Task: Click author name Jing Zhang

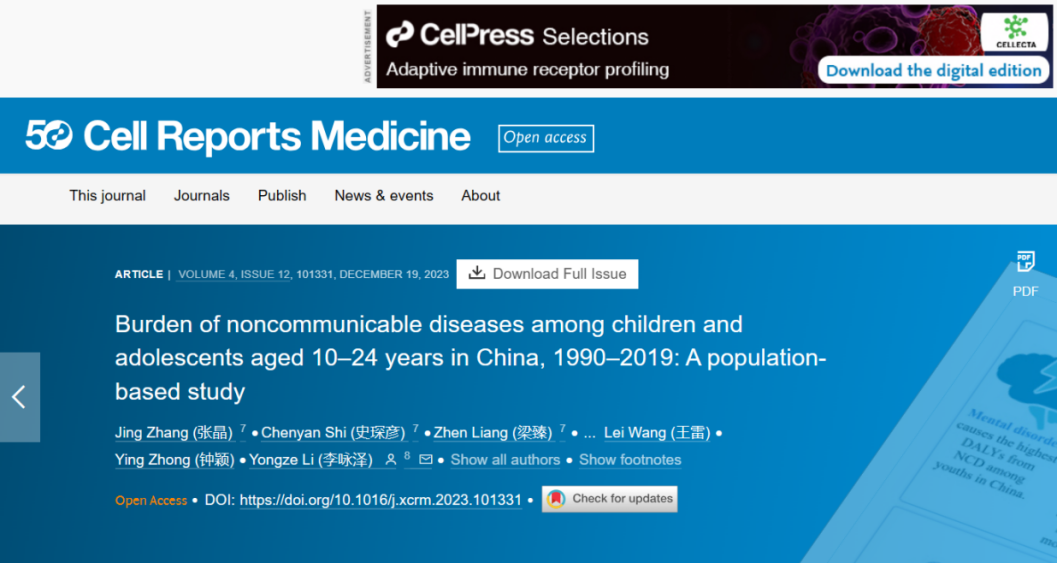Action: [x=152, y=433]
